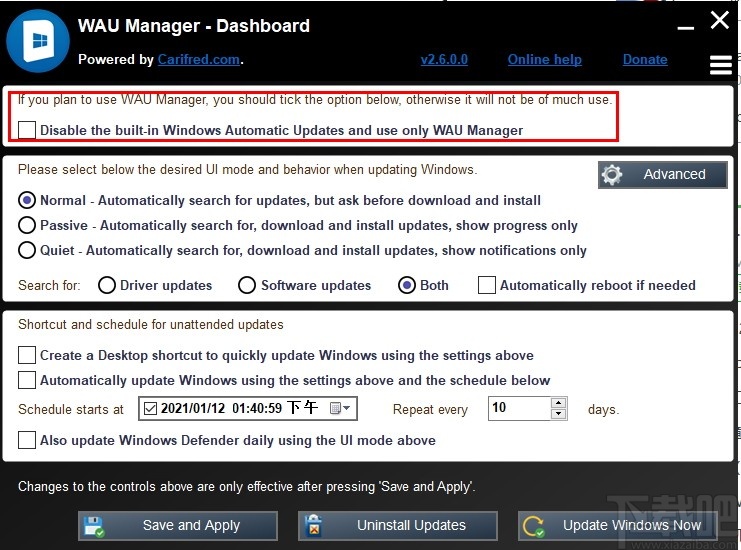Click the 'Schedule starts at' label
The image size is (741, 550).
(71, 409)
